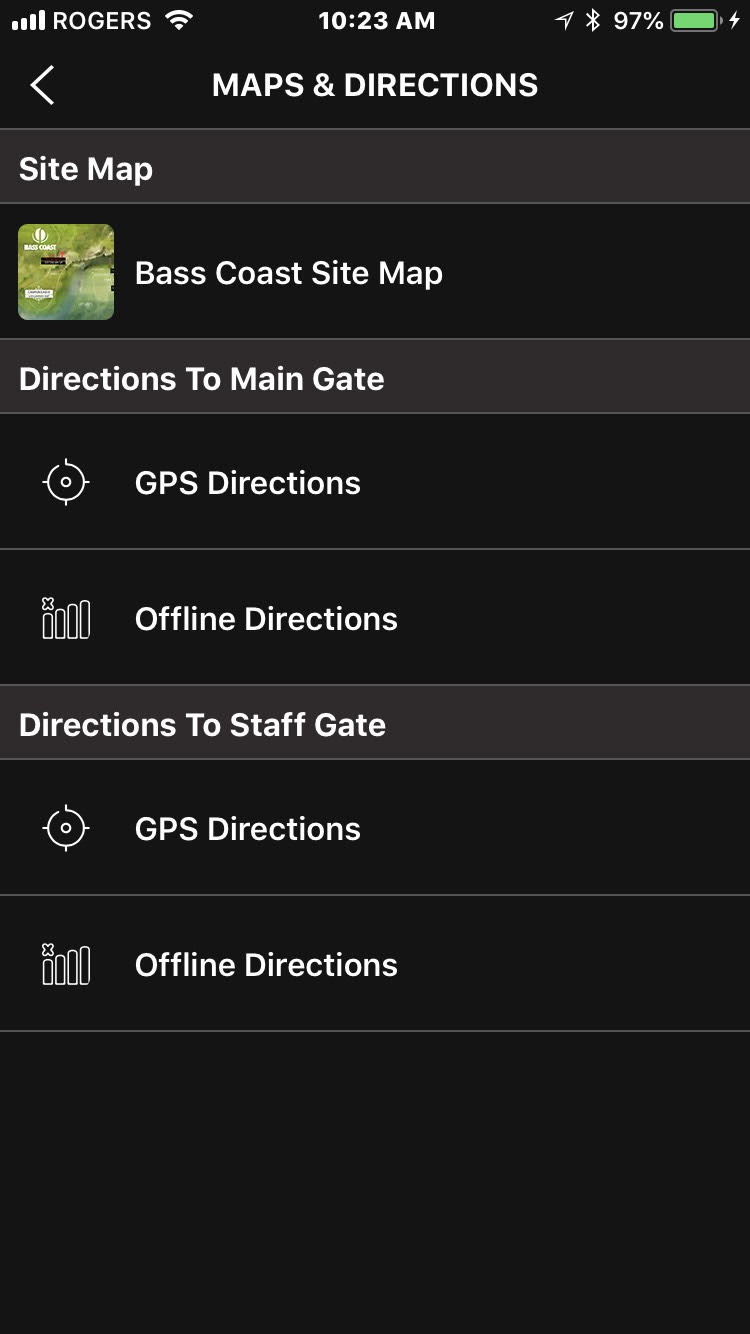Tap the MAPS & DIRECTIONS page title
This screenshot has height=1334, width=750.
[375, 86]
